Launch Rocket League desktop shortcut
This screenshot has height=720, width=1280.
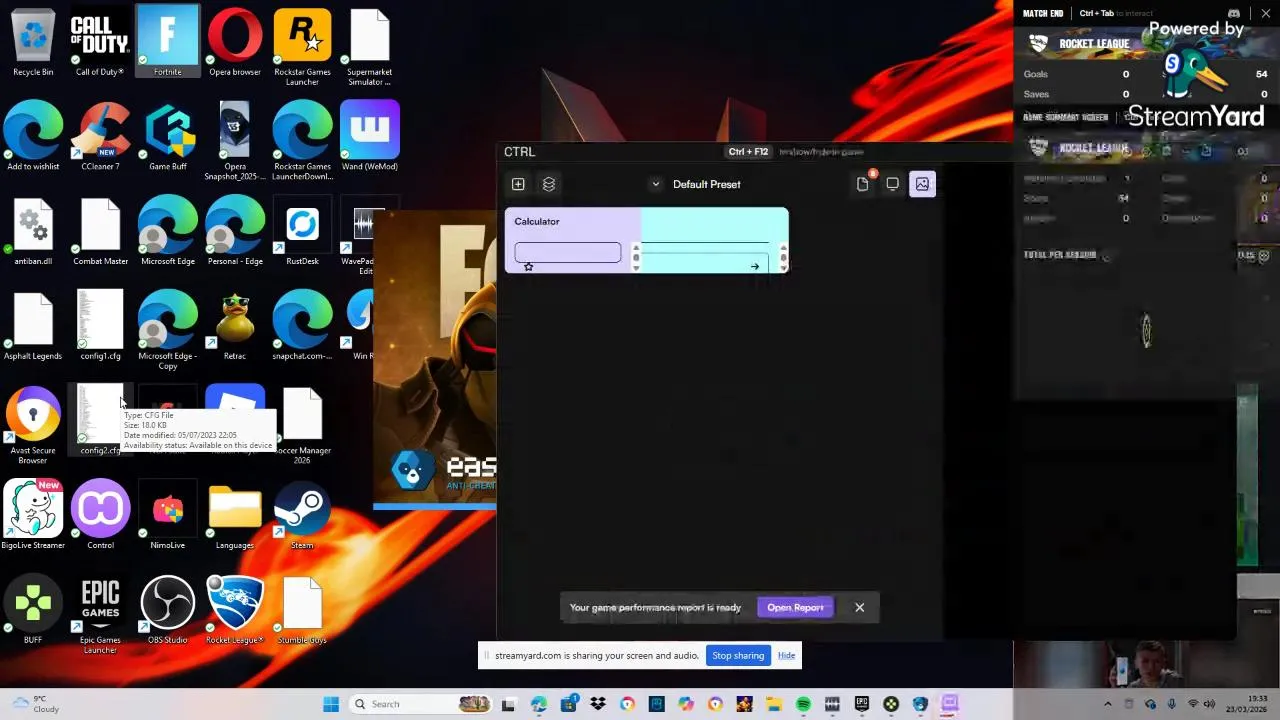point(235,611)
